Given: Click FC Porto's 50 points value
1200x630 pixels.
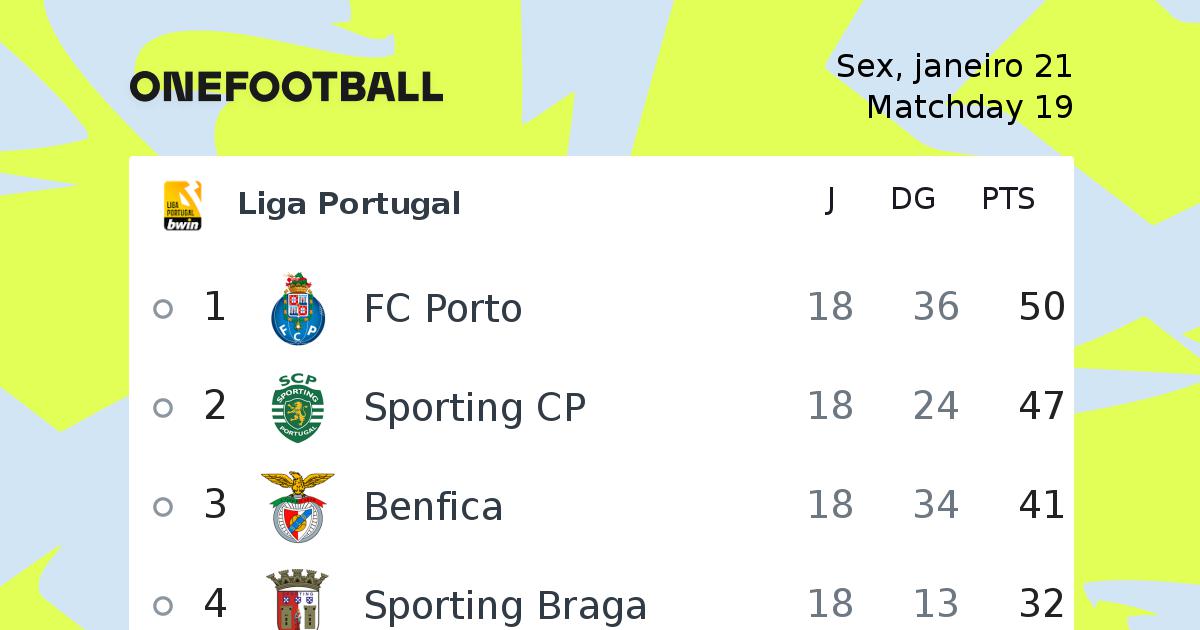Looking at the screenshot, I should click(x=1042, y=307).
